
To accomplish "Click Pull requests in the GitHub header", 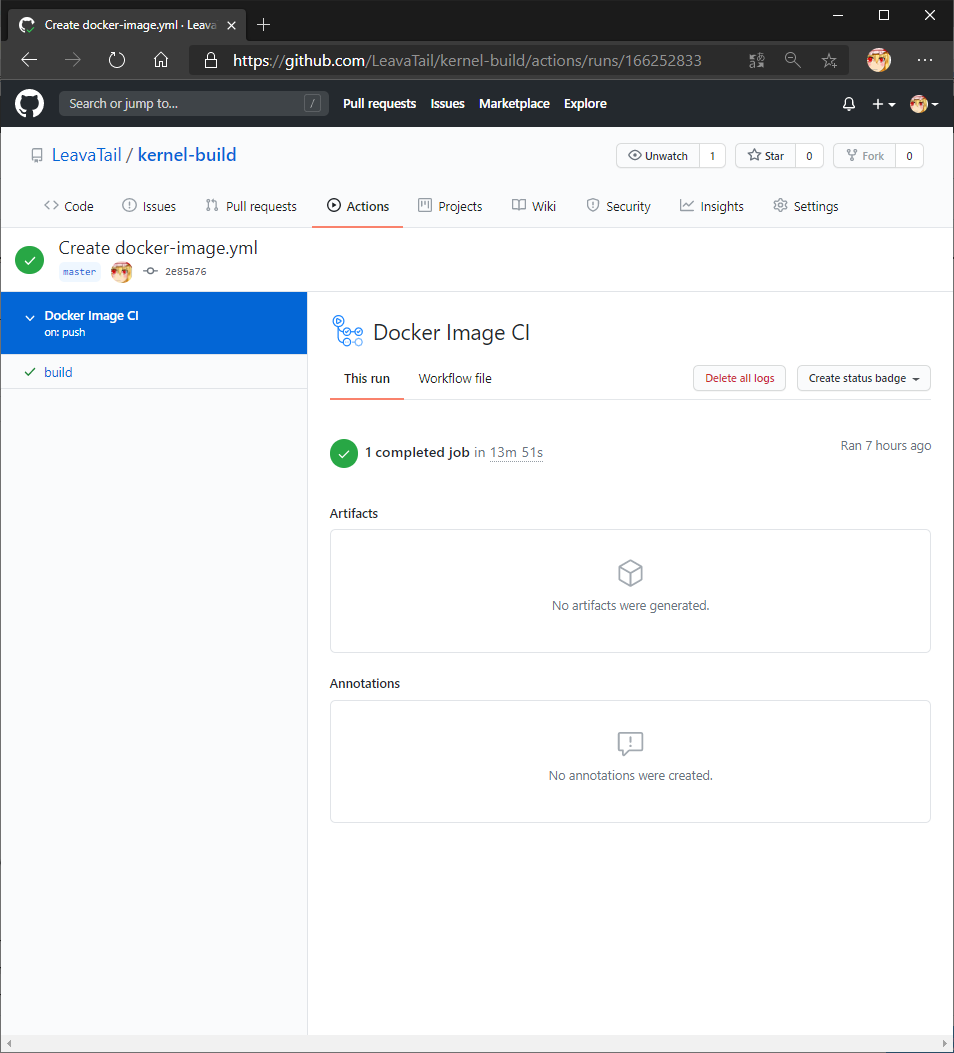I will tap(379, 103).
